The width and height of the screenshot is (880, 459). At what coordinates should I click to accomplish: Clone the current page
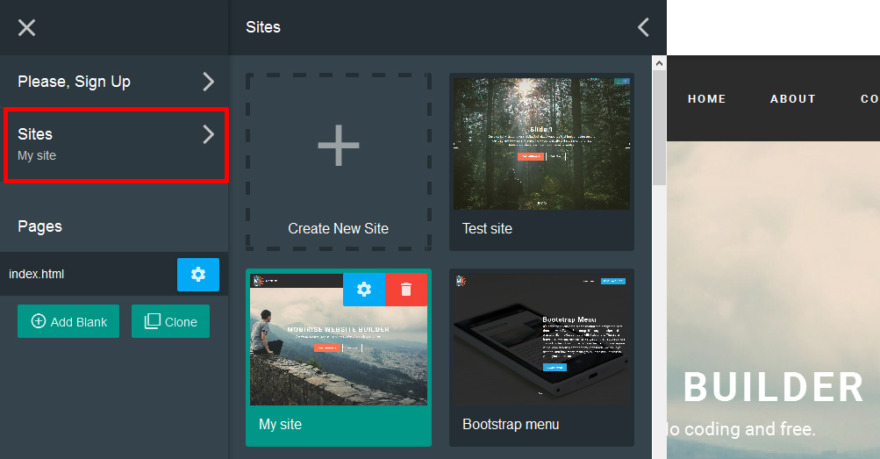coord(171,321)
